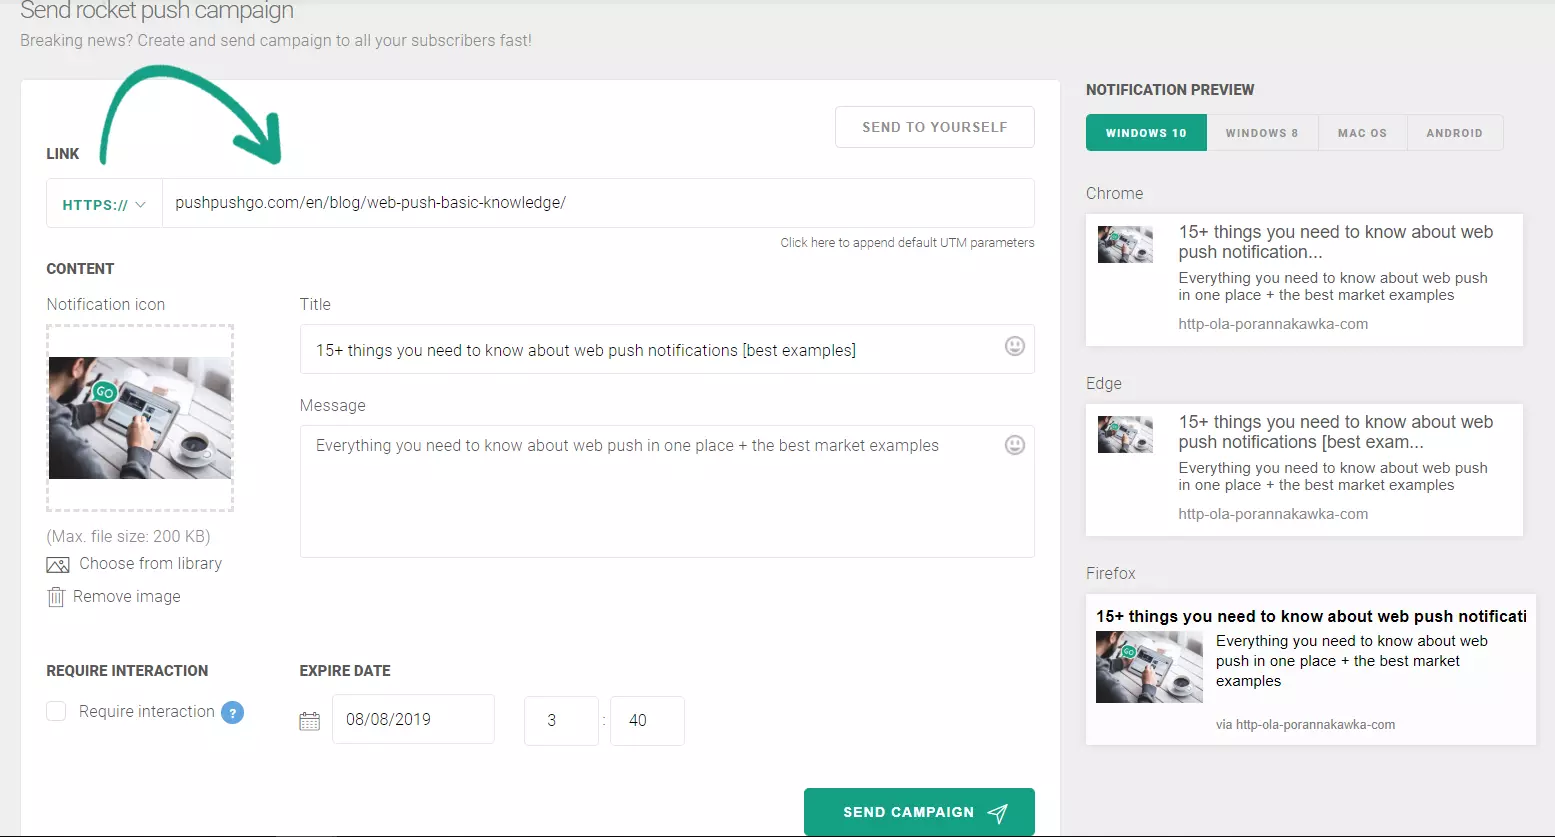The image size is (1555, 837).
Task: Enable the Require interaction checkbox
Action: point(56,711)
